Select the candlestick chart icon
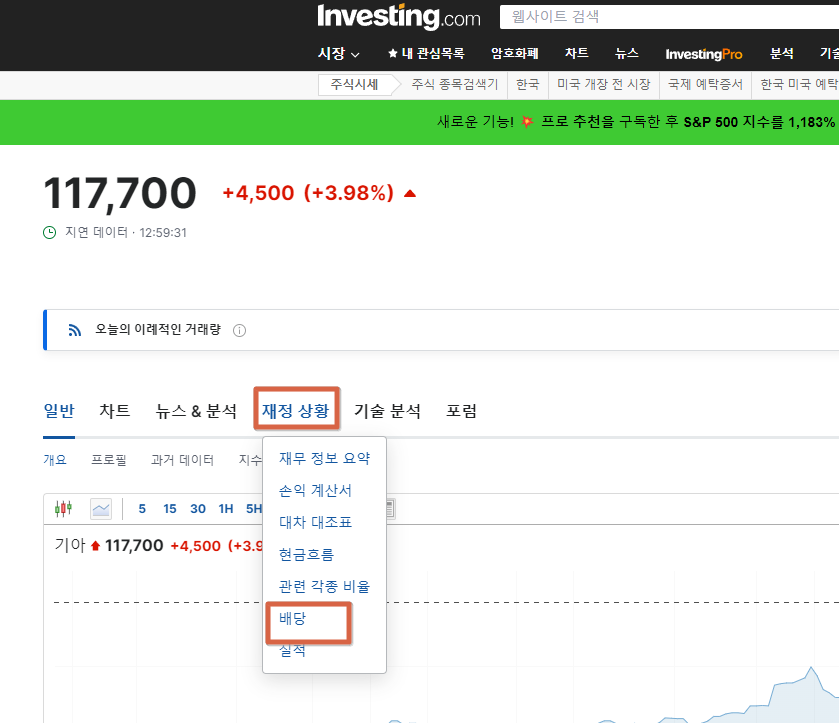839x723 pixels. pyautogui.click(x=62, y=508)
